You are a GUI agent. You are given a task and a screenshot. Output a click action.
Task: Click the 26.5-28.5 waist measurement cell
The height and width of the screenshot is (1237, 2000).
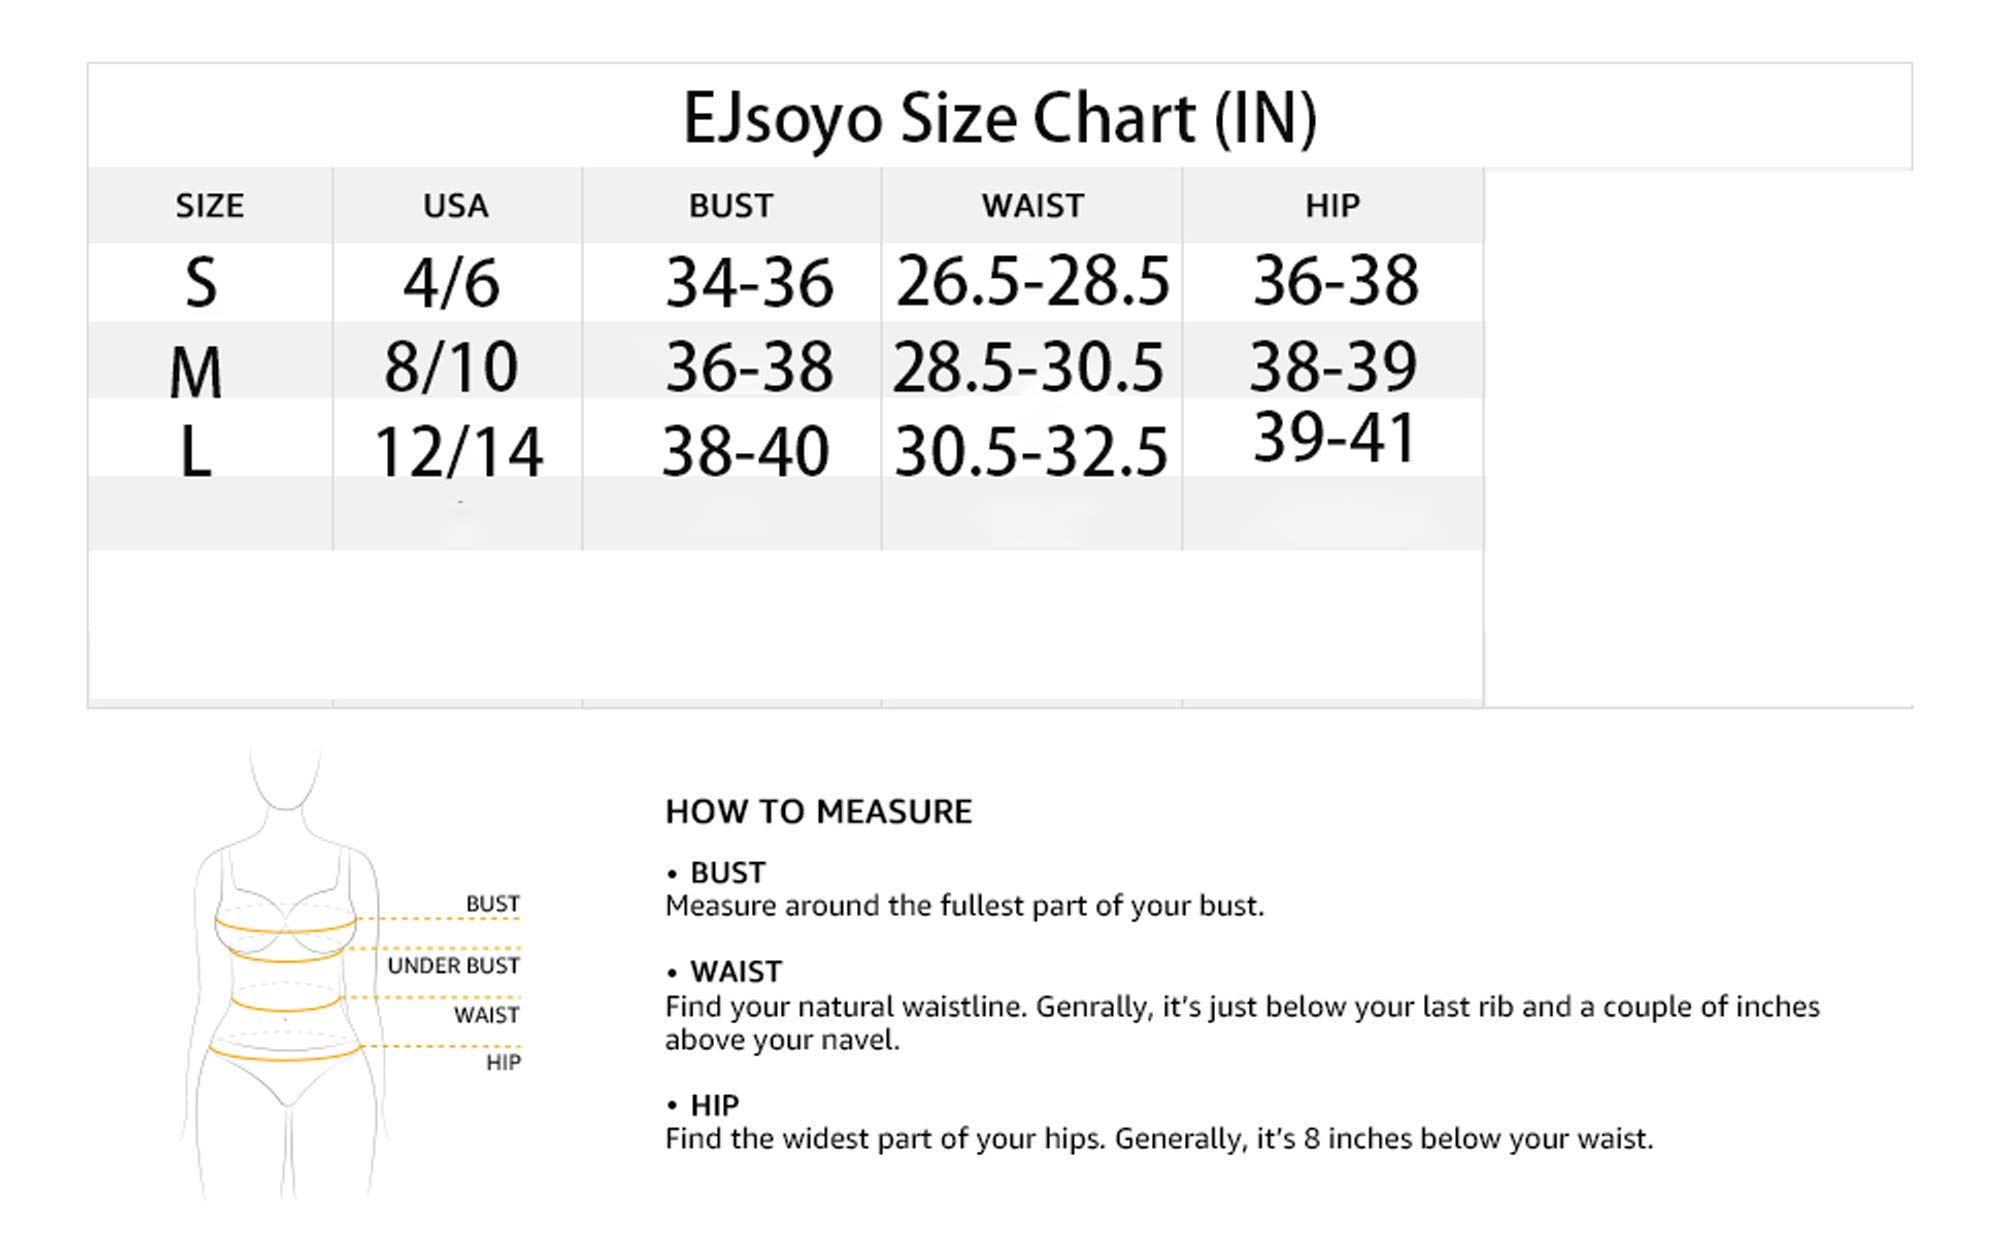tap(1032, 281)
